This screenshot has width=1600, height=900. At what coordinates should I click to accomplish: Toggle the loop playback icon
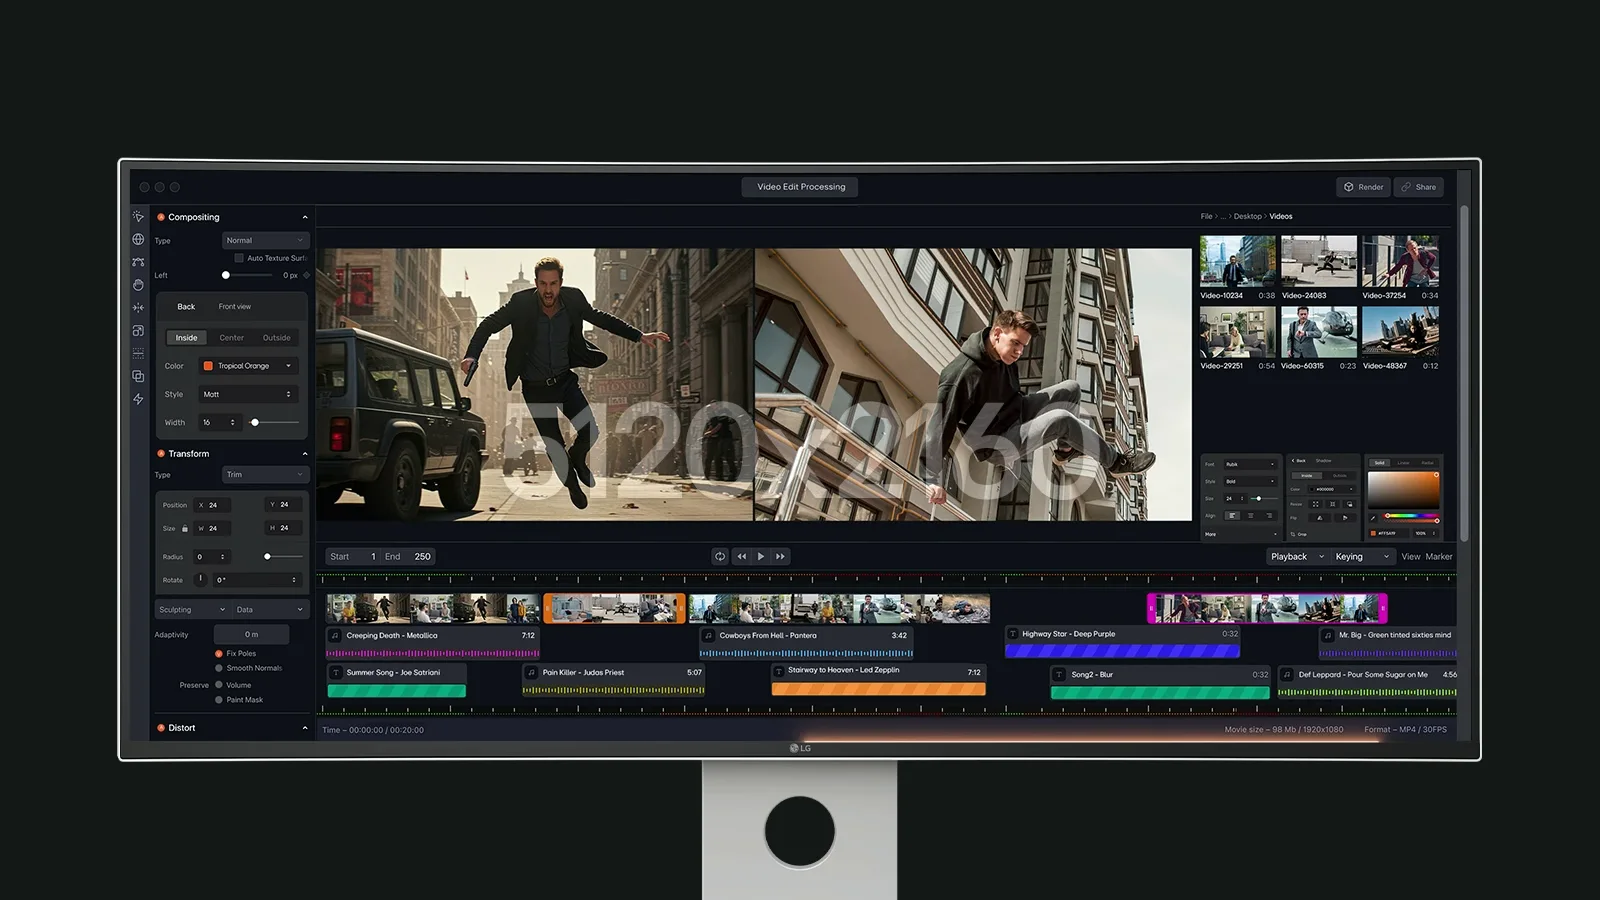click(x=719, y=556)
